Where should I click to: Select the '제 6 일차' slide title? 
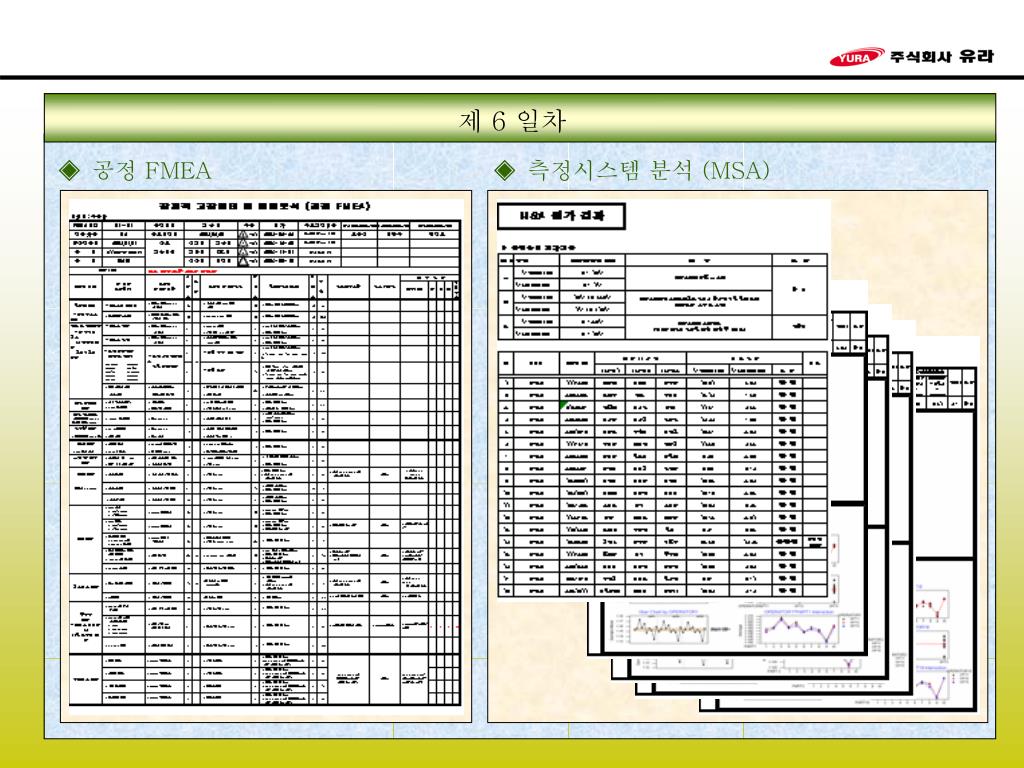(512, 121)
